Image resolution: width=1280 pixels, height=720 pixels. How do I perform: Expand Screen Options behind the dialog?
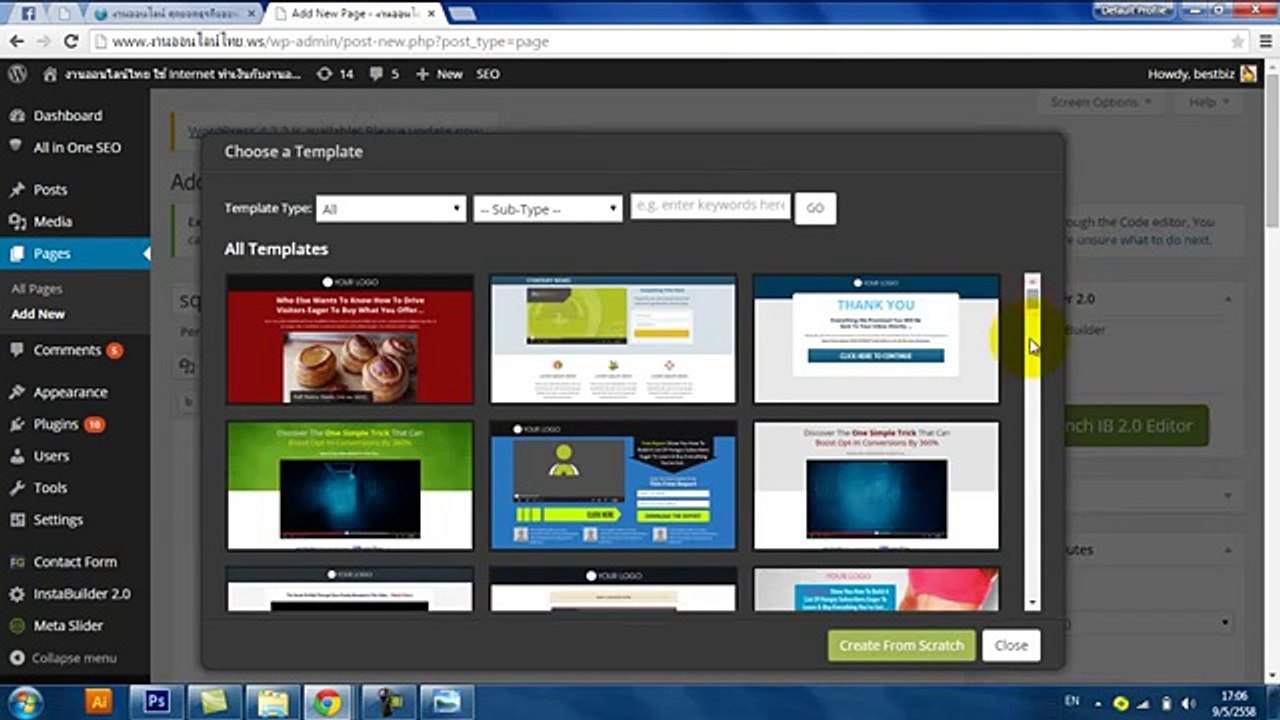pyautogui.click(x=1101, y=102)
